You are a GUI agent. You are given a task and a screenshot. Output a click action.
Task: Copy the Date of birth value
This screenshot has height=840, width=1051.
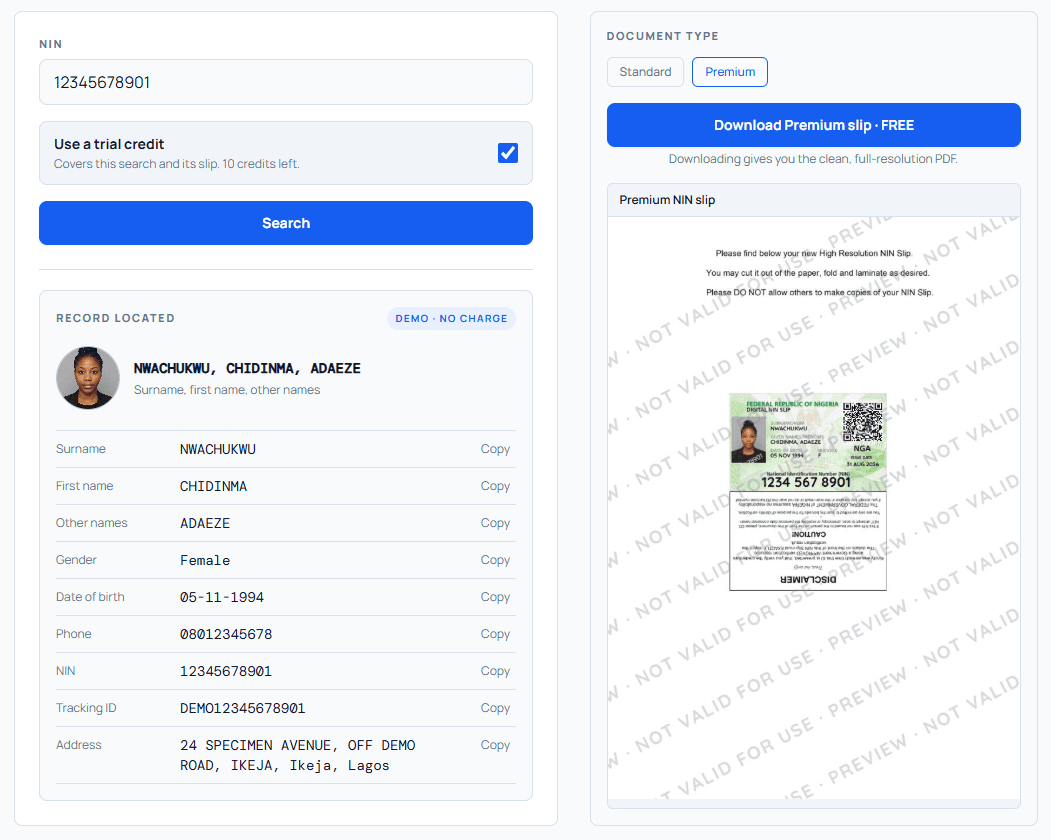[x=495, y=597]
